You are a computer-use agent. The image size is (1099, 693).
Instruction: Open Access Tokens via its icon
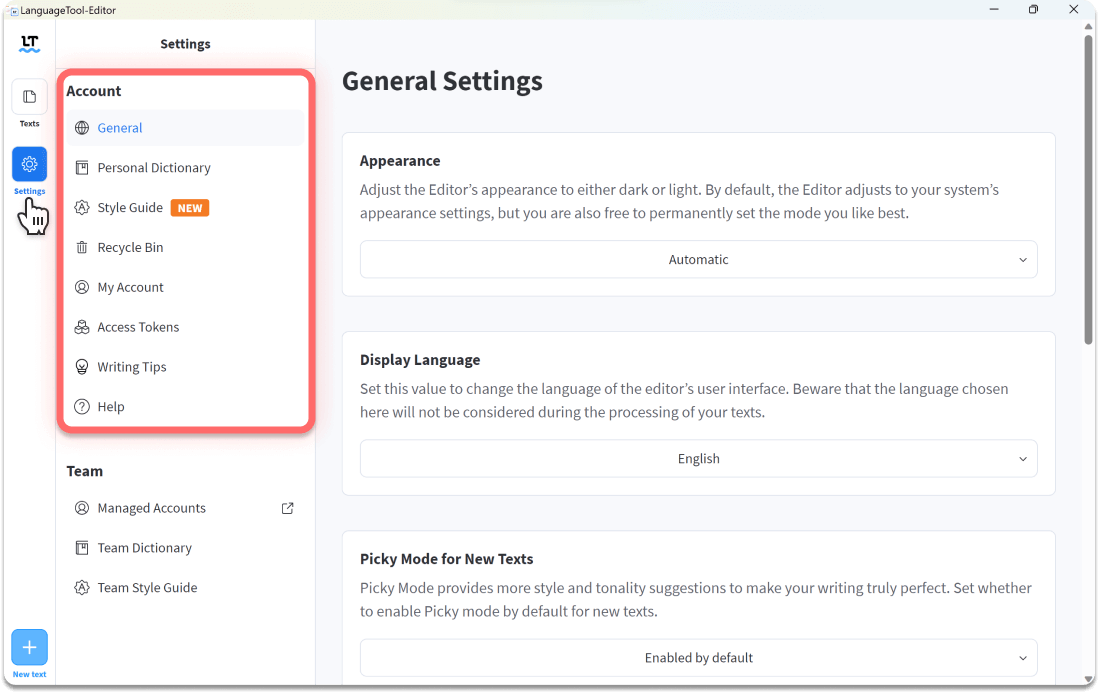coord(82,327)
